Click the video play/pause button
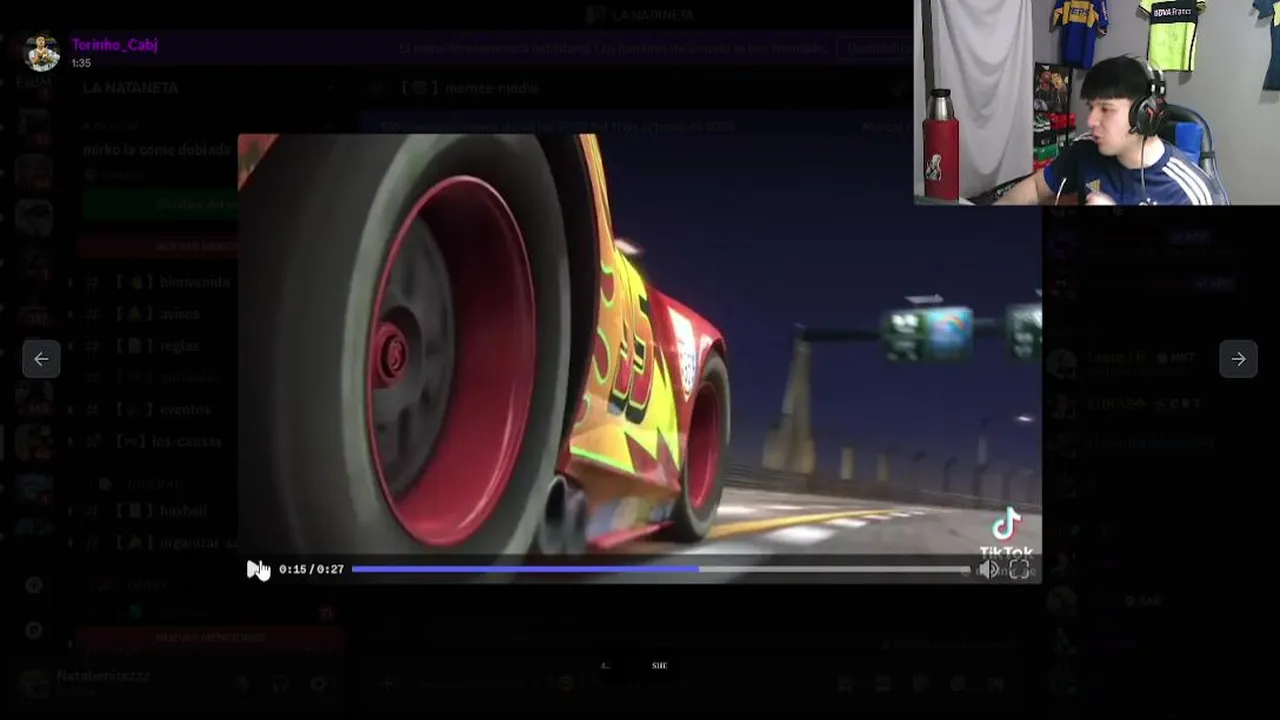 coord(256,569)
